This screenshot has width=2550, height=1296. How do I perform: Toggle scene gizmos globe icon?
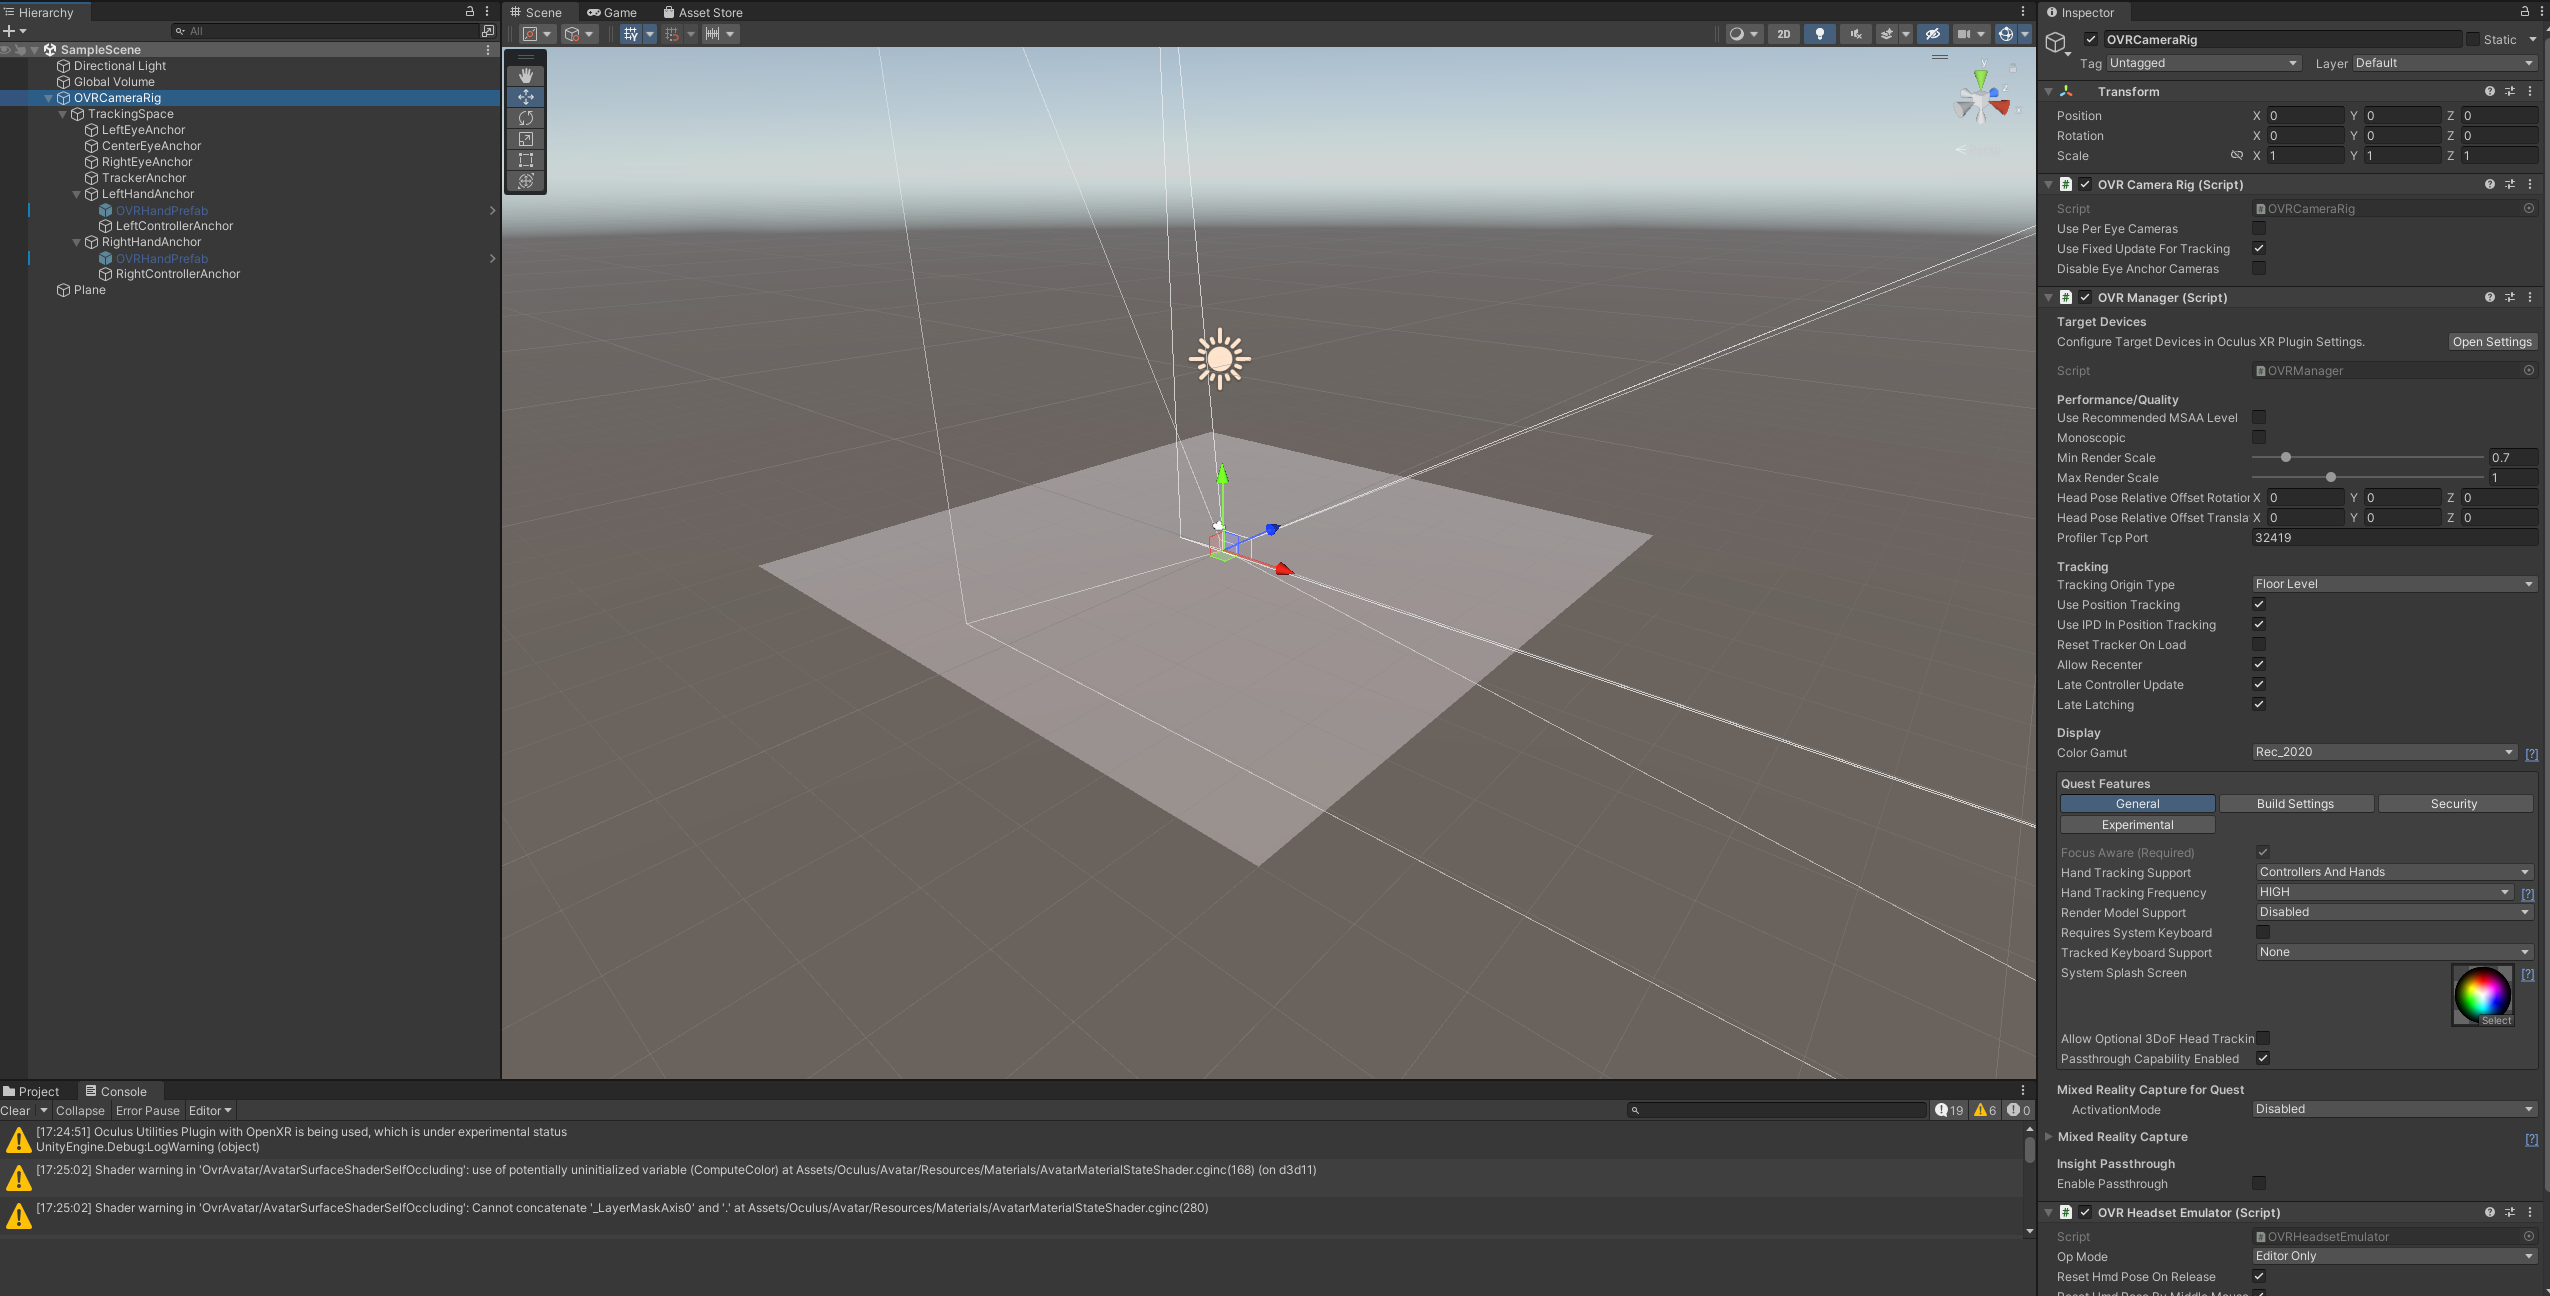point(2005,34)
